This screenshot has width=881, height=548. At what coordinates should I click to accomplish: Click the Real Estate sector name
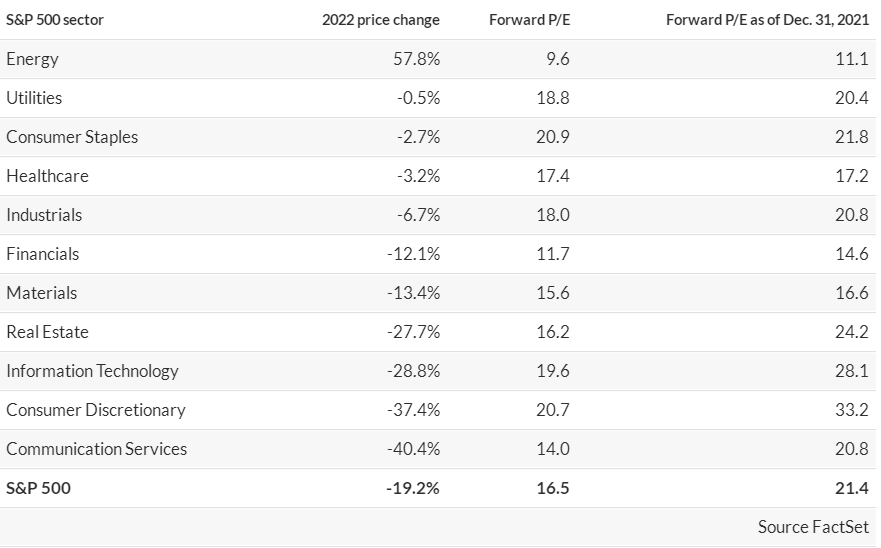[48, 332]
